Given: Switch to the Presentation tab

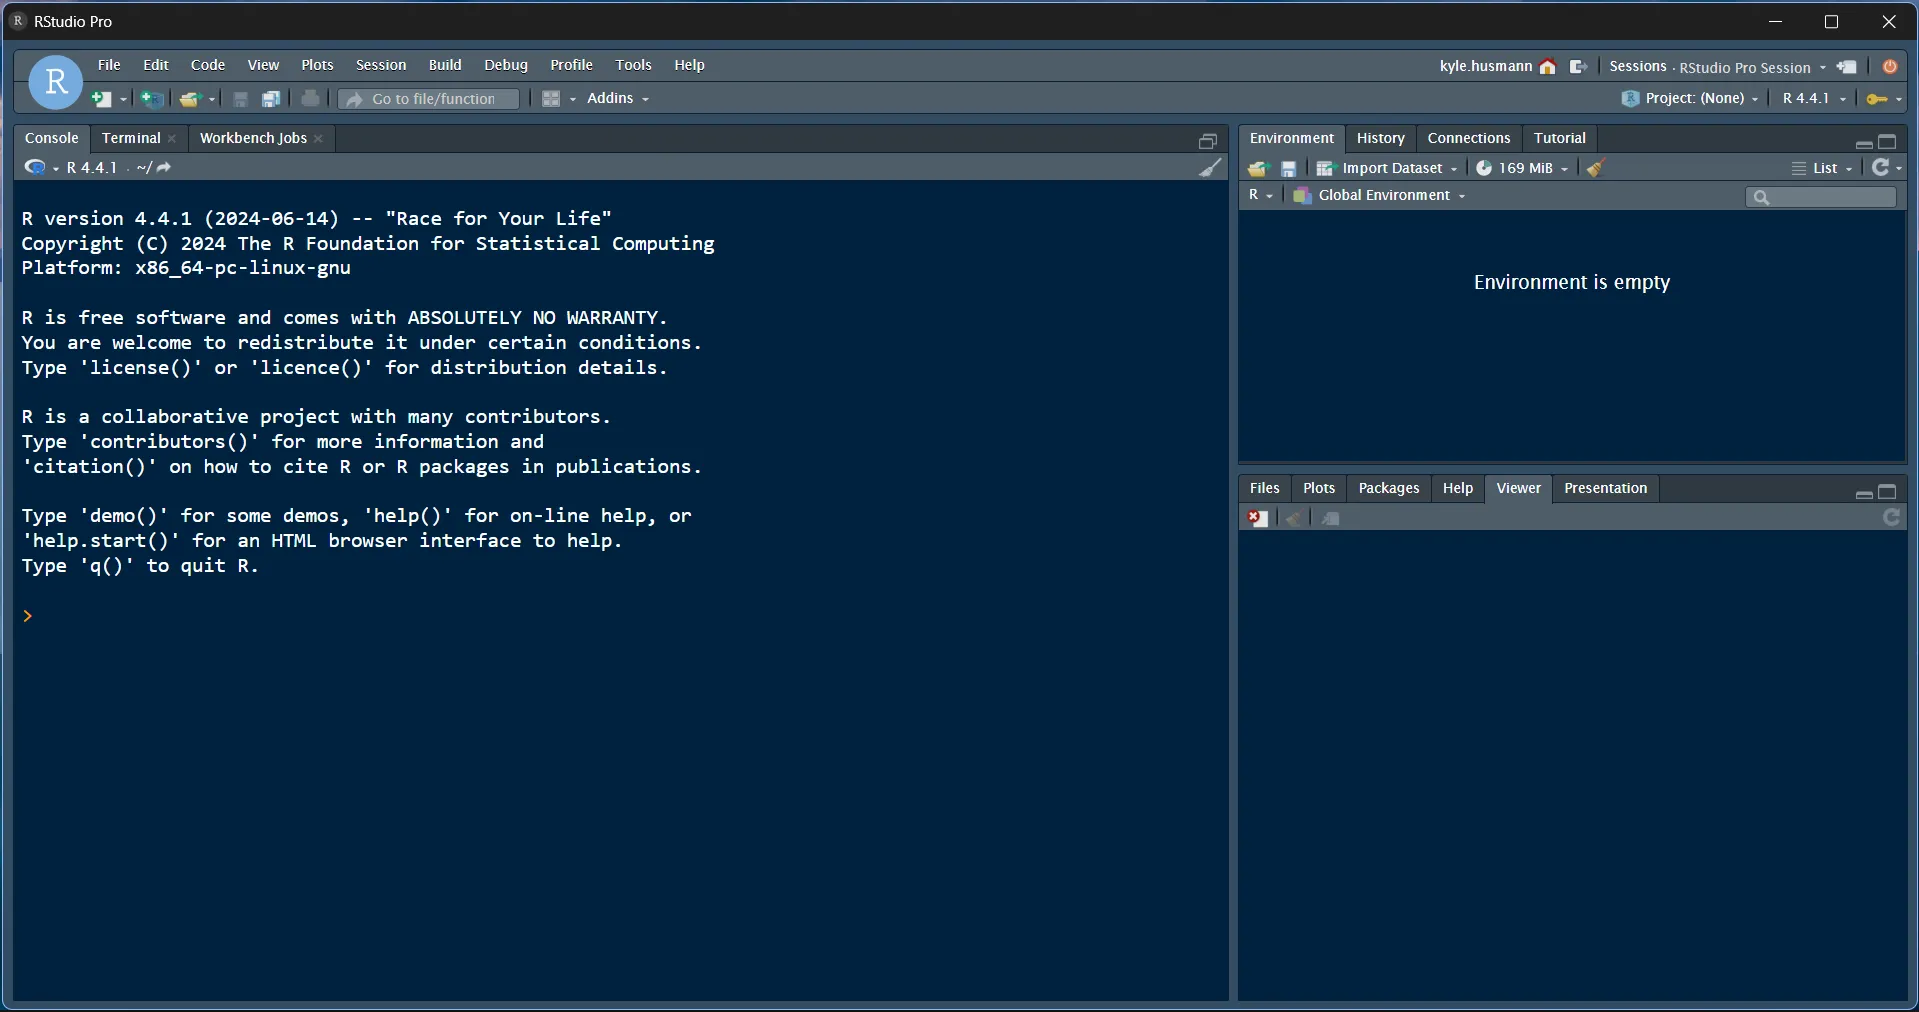Looking at the screenshot, I should (x=1605, y=488).
